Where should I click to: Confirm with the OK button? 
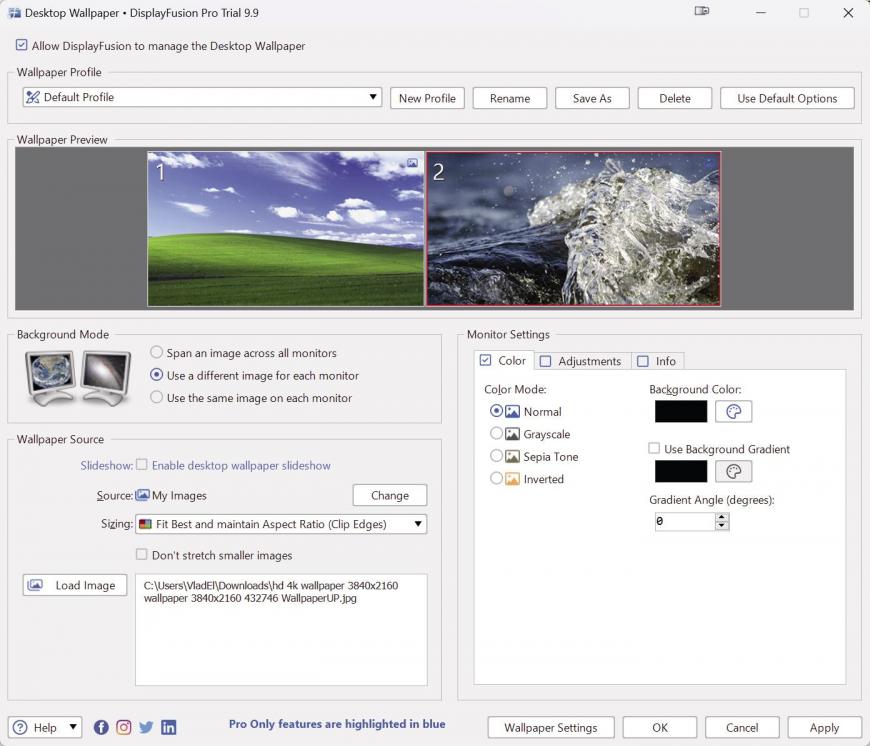pos(660,727)
